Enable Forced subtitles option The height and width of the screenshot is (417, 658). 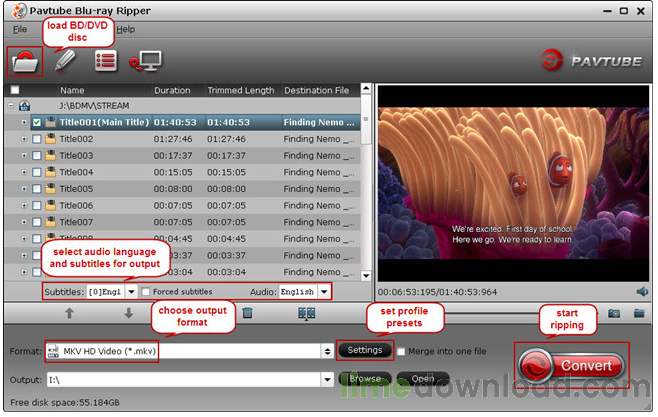click(146, 292)
